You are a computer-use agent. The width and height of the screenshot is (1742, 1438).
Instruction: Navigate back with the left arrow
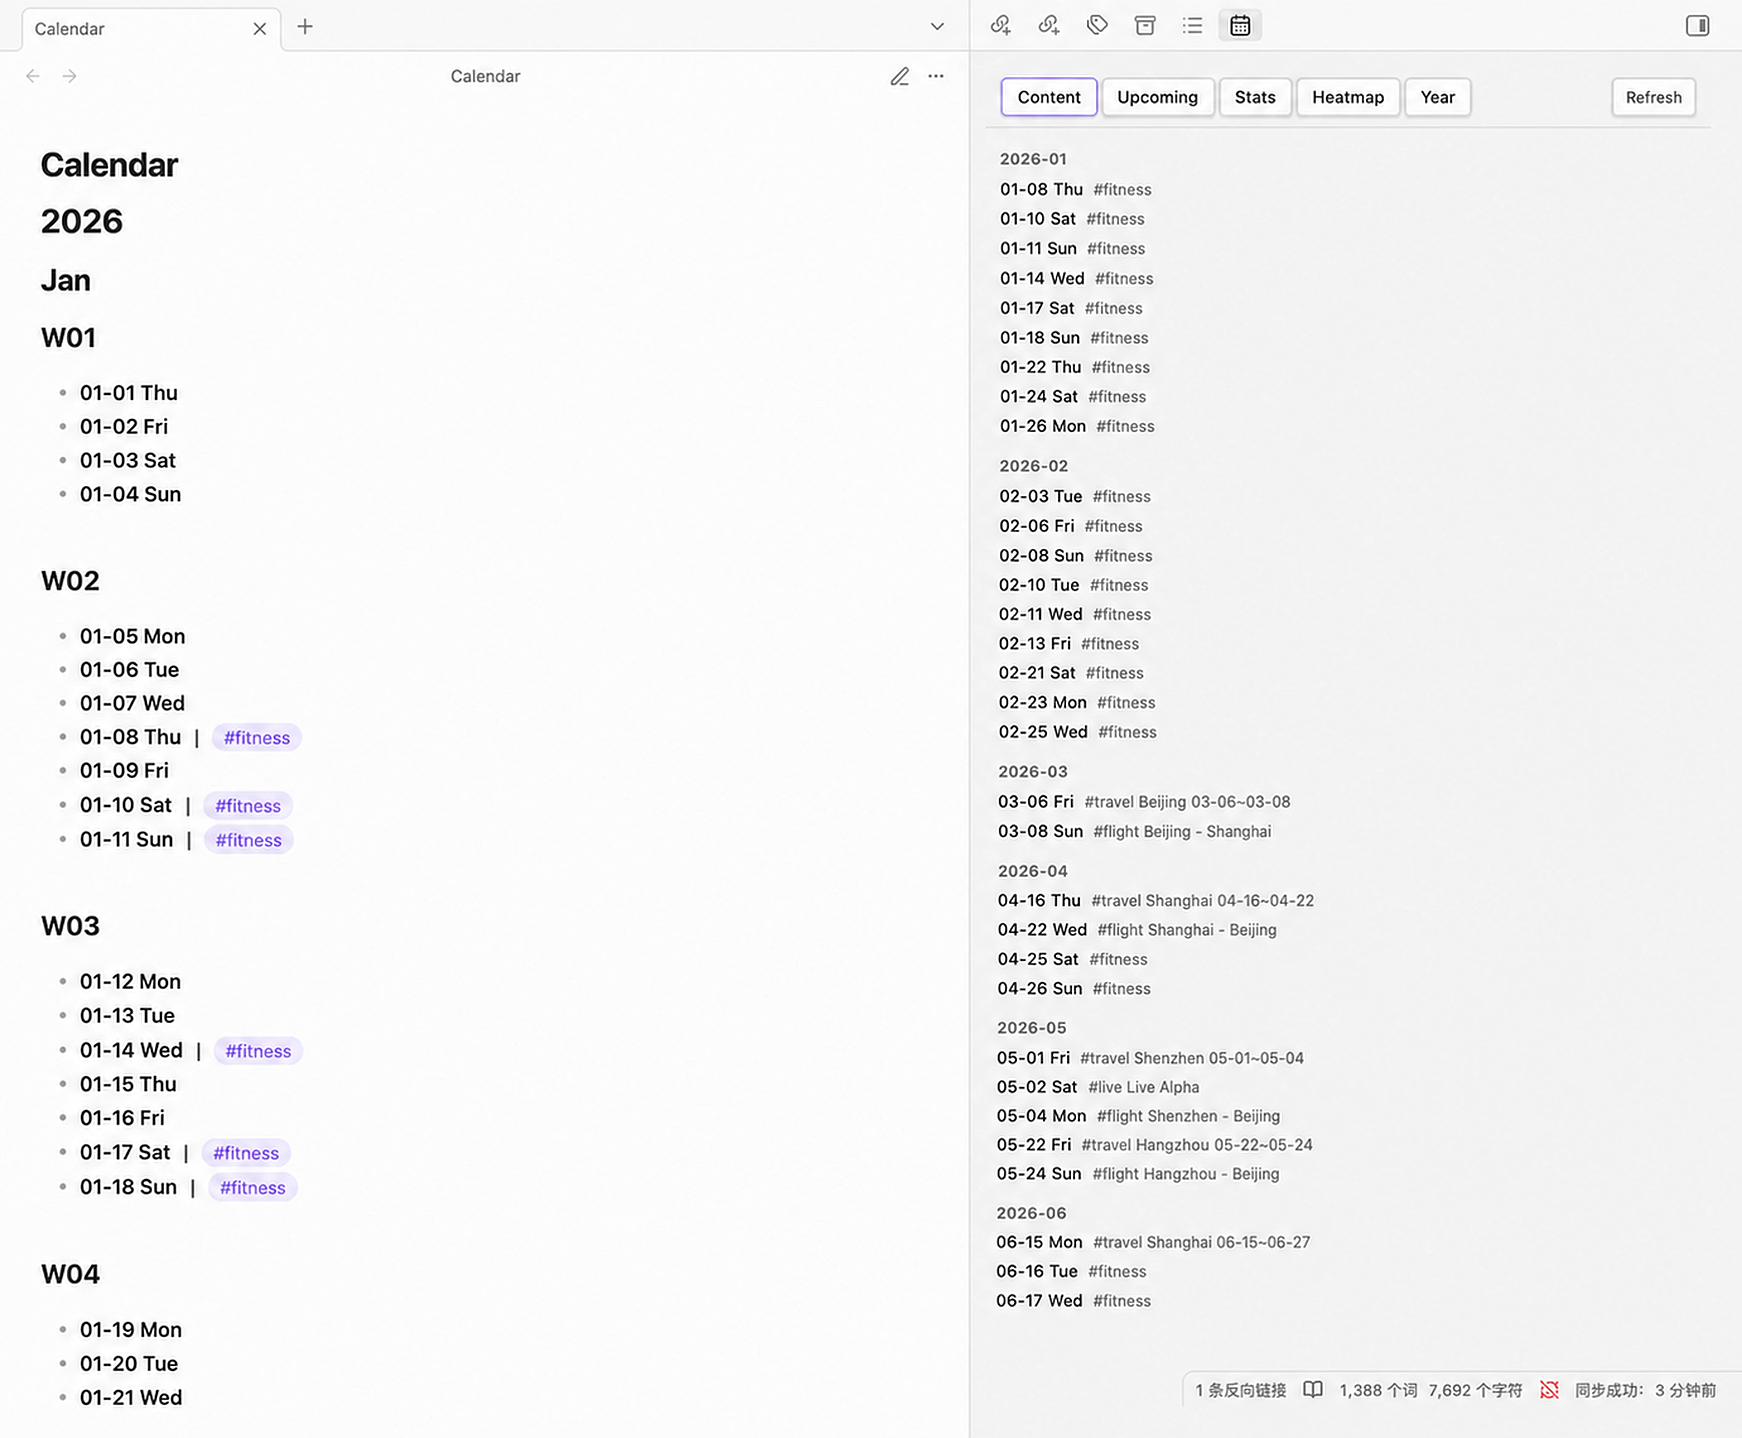33,76
